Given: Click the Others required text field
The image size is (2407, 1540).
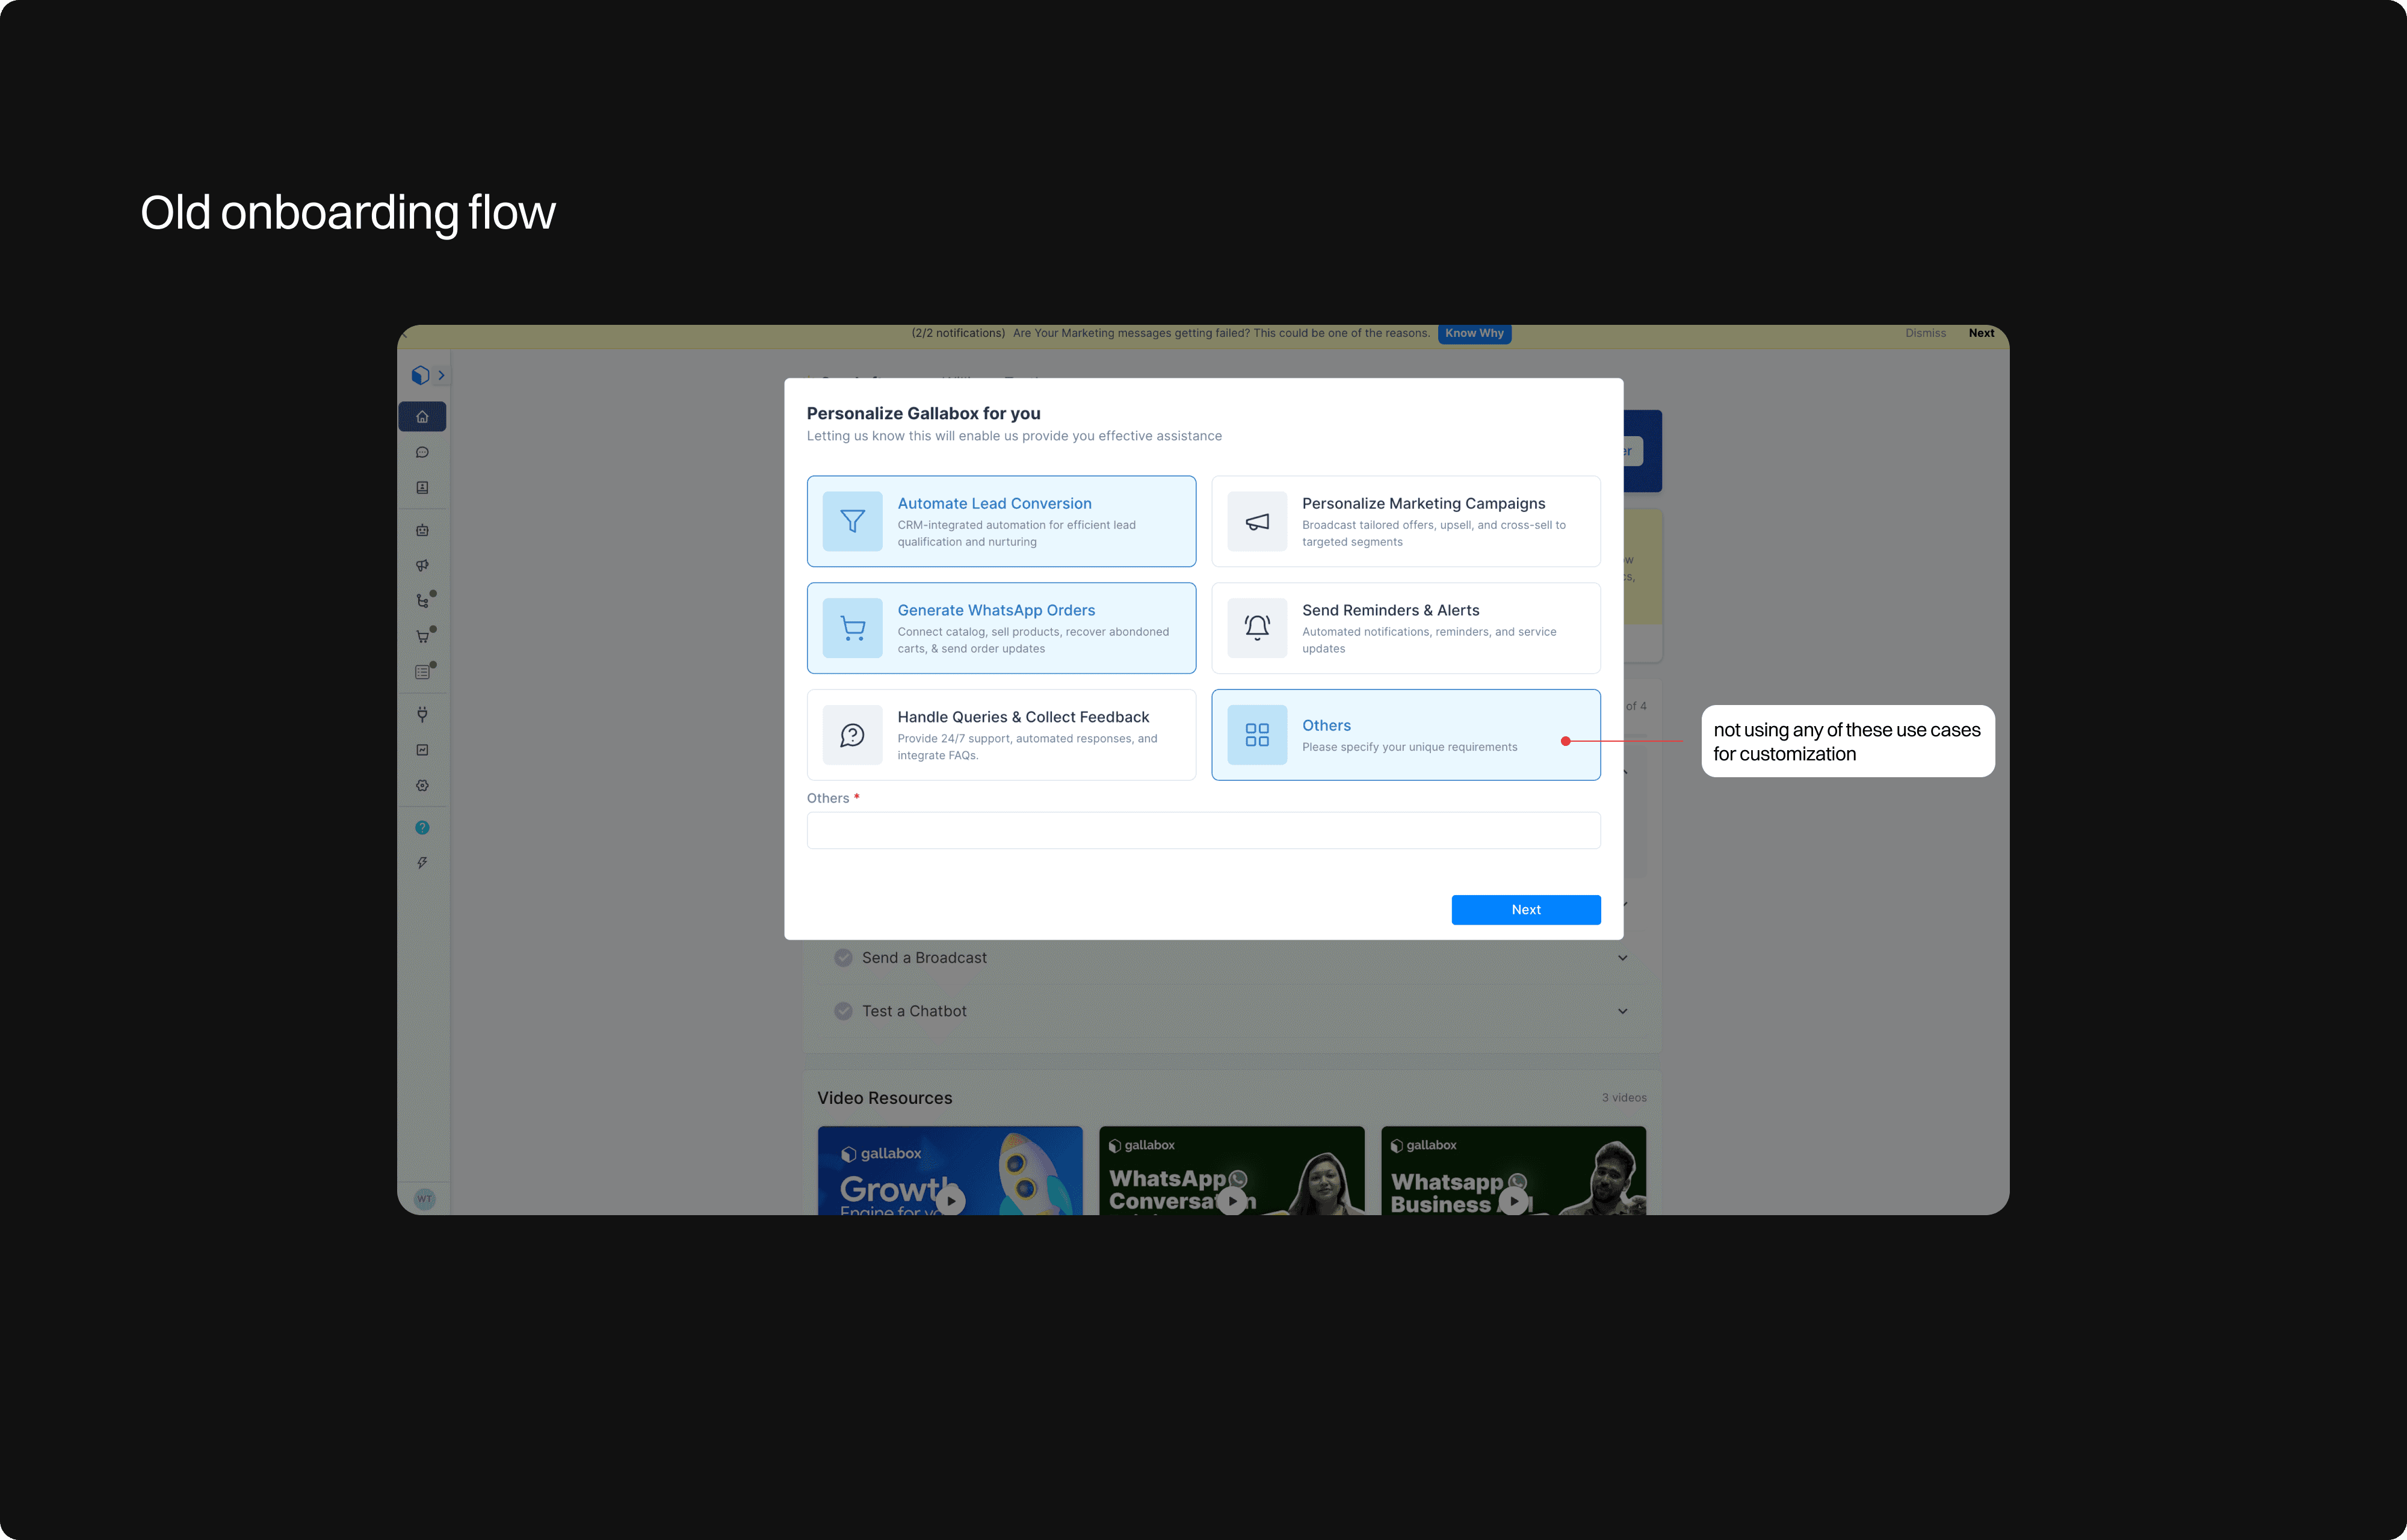Looking at the screenshot, I should pos(1203,830).
